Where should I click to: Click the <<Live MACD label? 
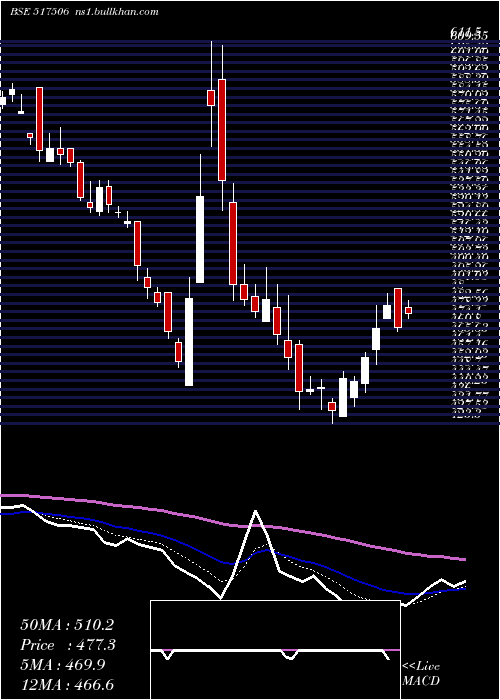click(x=421, y=673)
